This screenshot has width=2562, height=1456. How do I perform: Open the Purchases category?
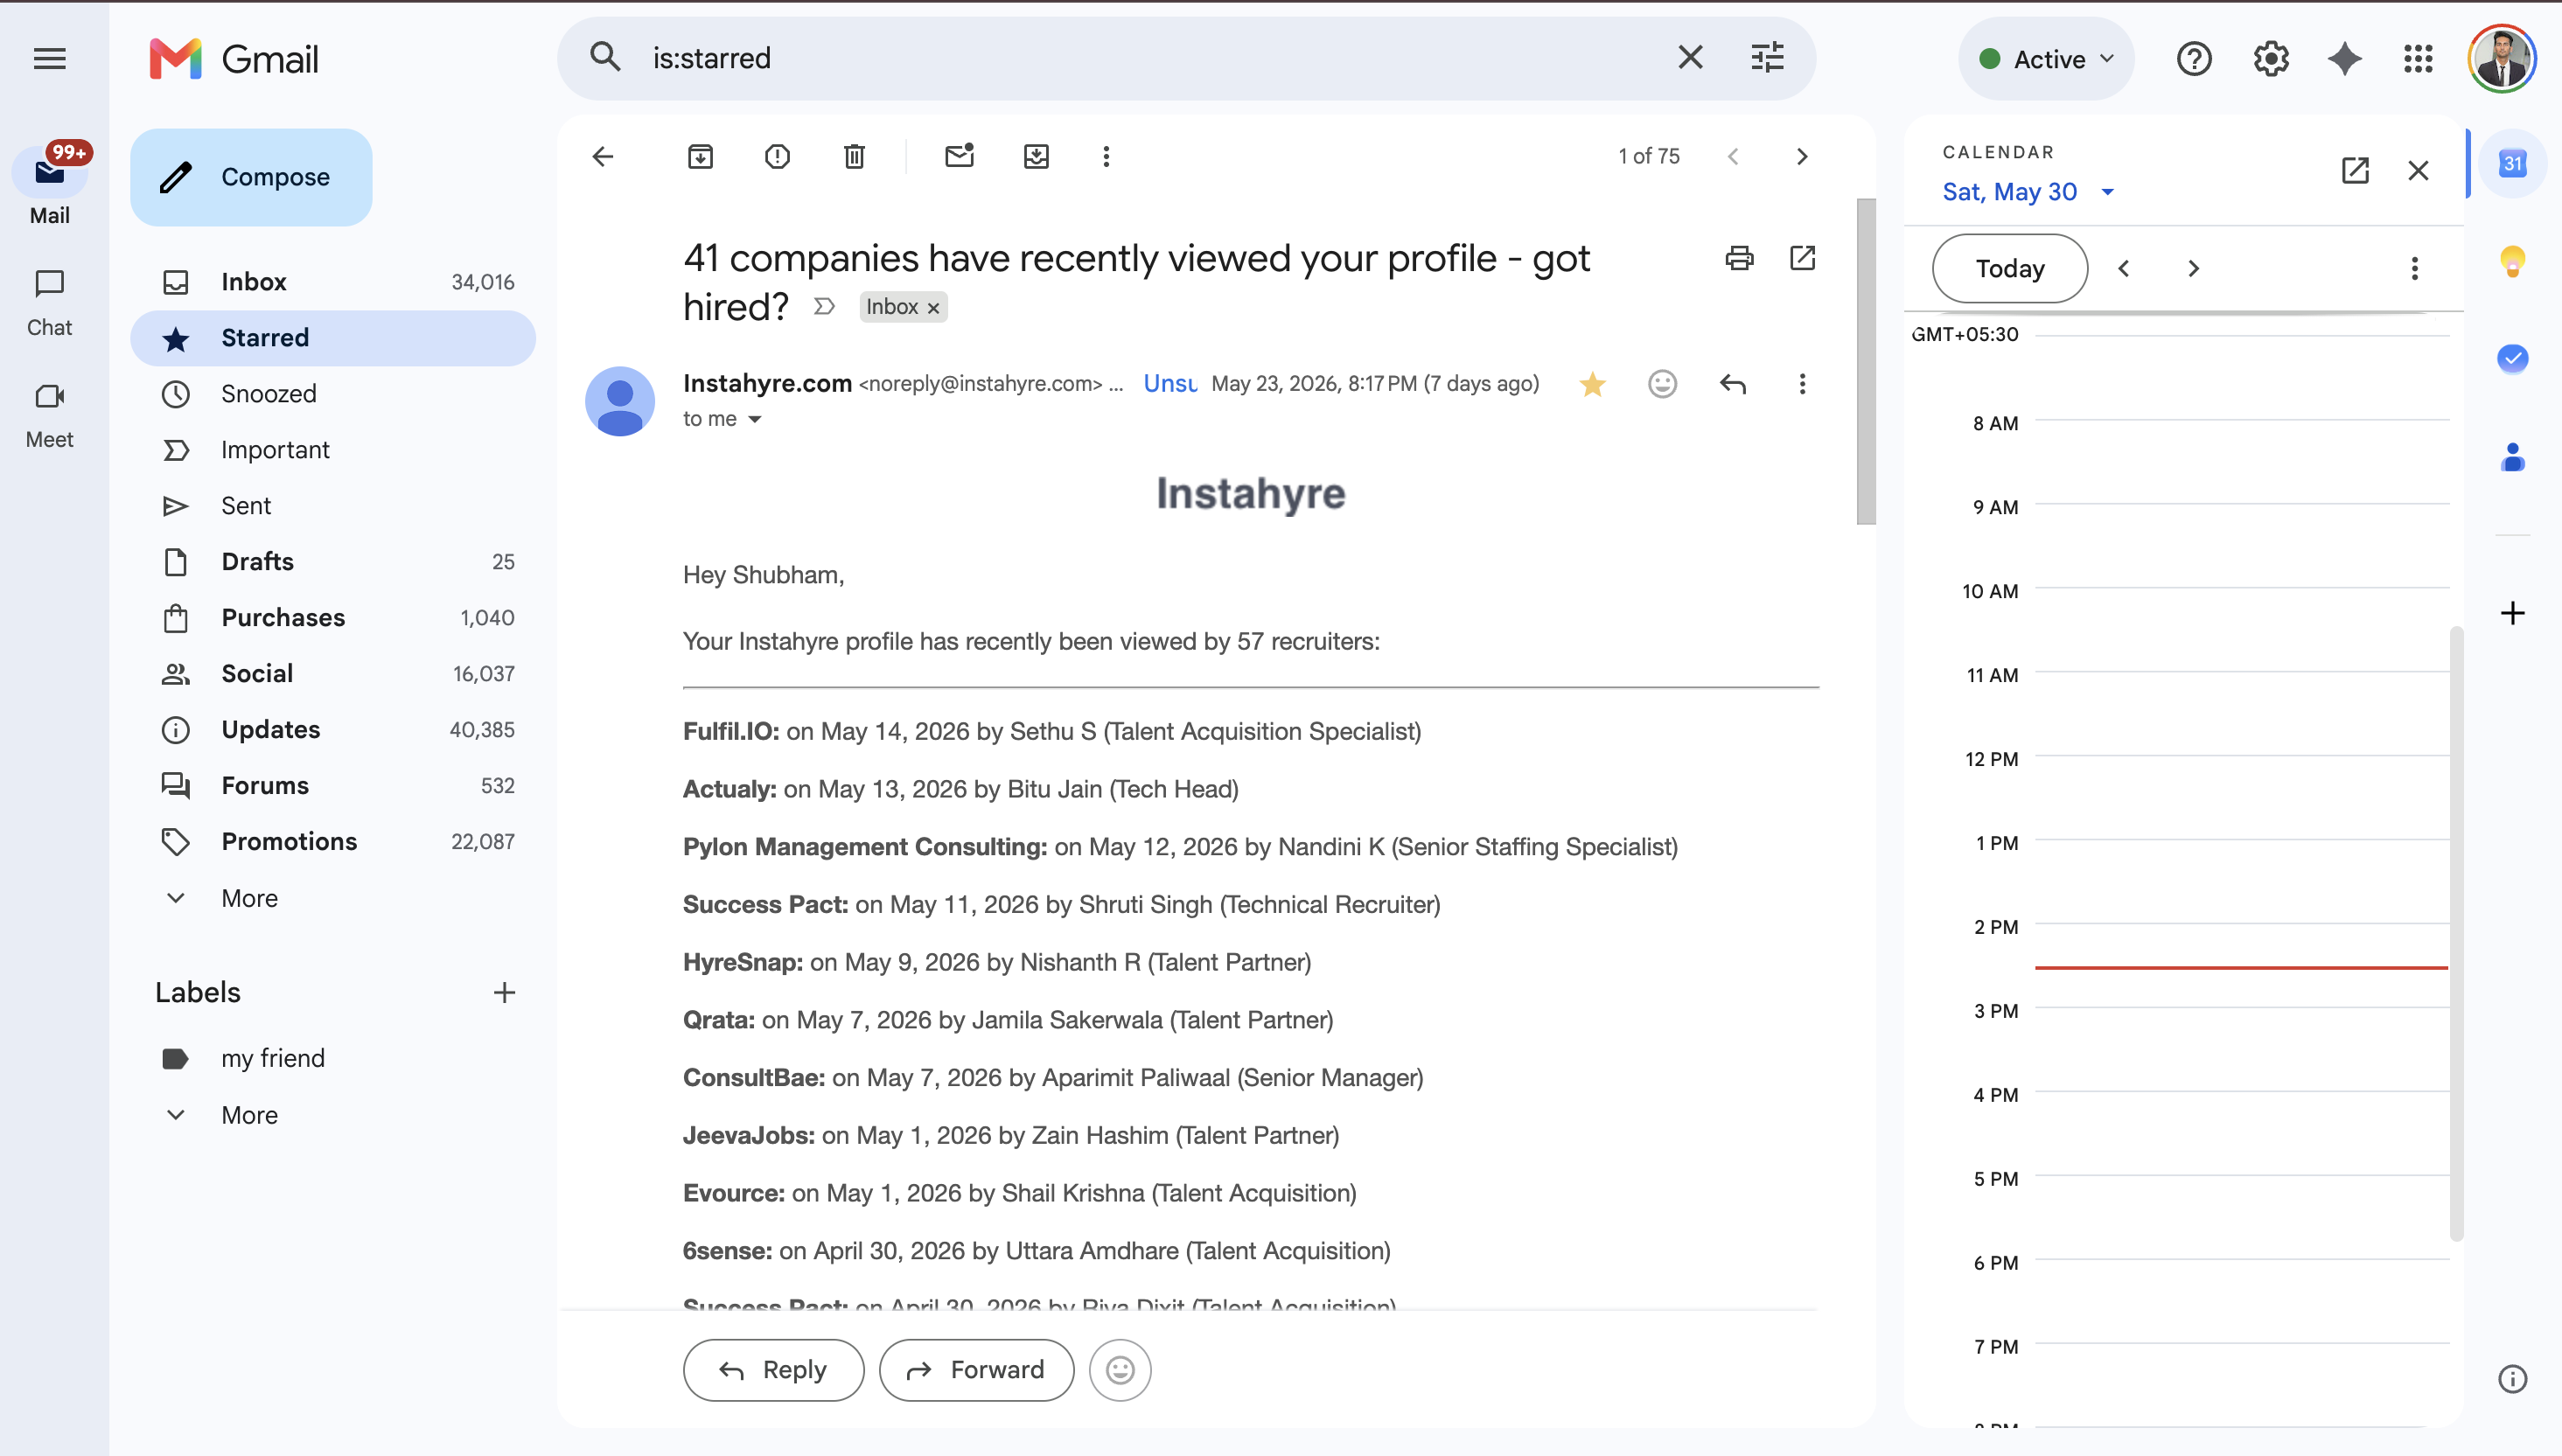tap(333, 618)
